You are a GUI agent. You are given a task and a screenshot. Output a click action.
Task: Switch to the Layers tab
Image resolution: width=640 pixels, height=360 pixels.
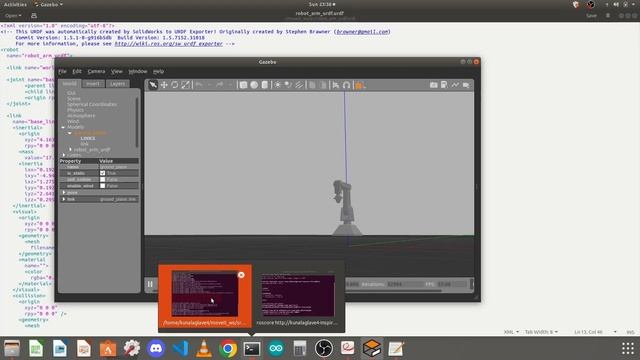coord(118,84)
